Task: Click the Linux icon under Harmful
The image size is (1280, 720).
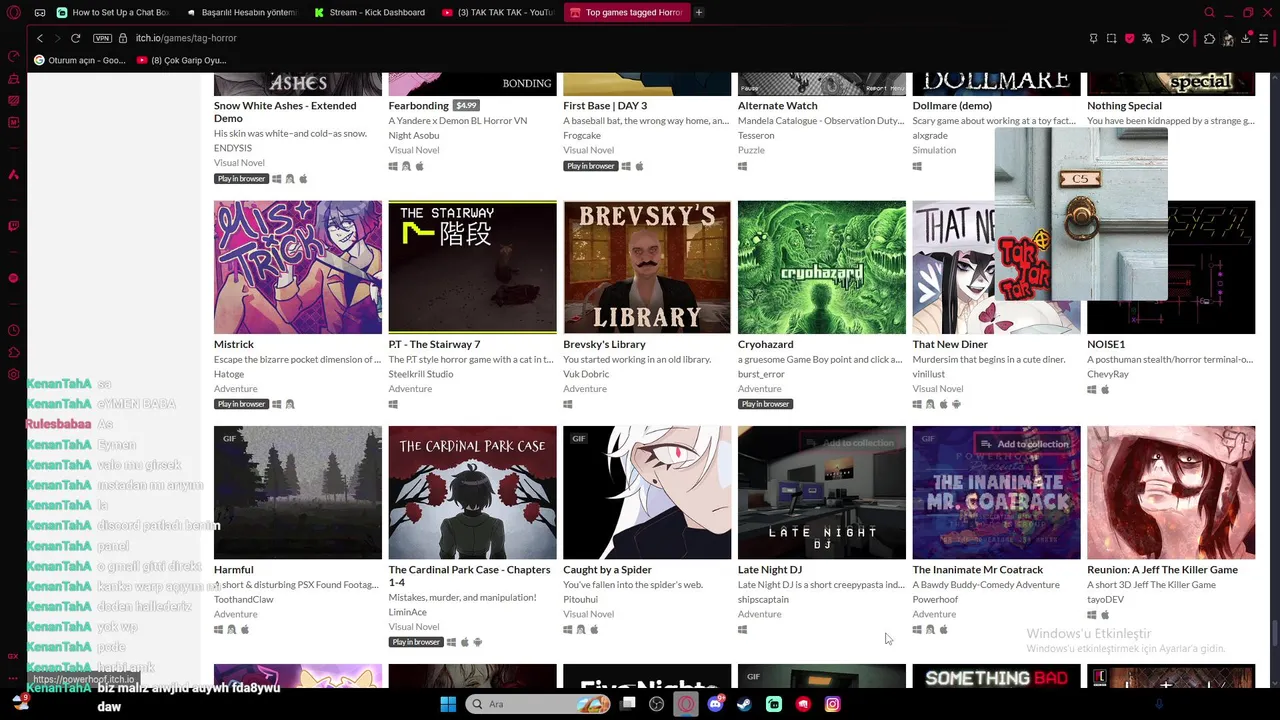Action: pos(232,630)
